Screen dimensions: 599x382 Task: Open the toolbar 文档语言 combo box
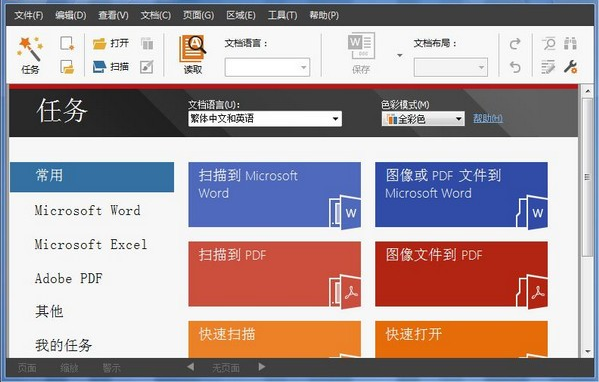point(267,68)
